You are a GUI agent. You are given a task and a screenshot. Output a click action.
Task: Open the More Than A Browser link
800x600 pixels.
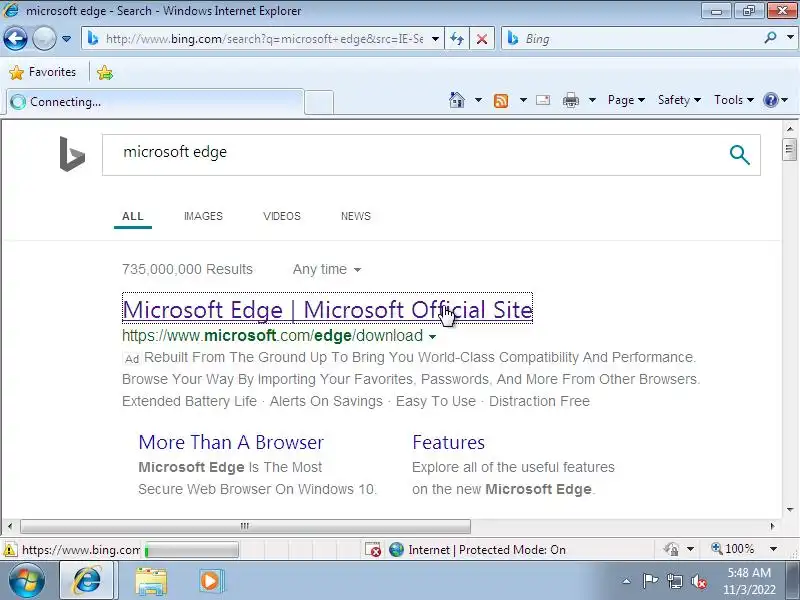click(x=231, y=442)
